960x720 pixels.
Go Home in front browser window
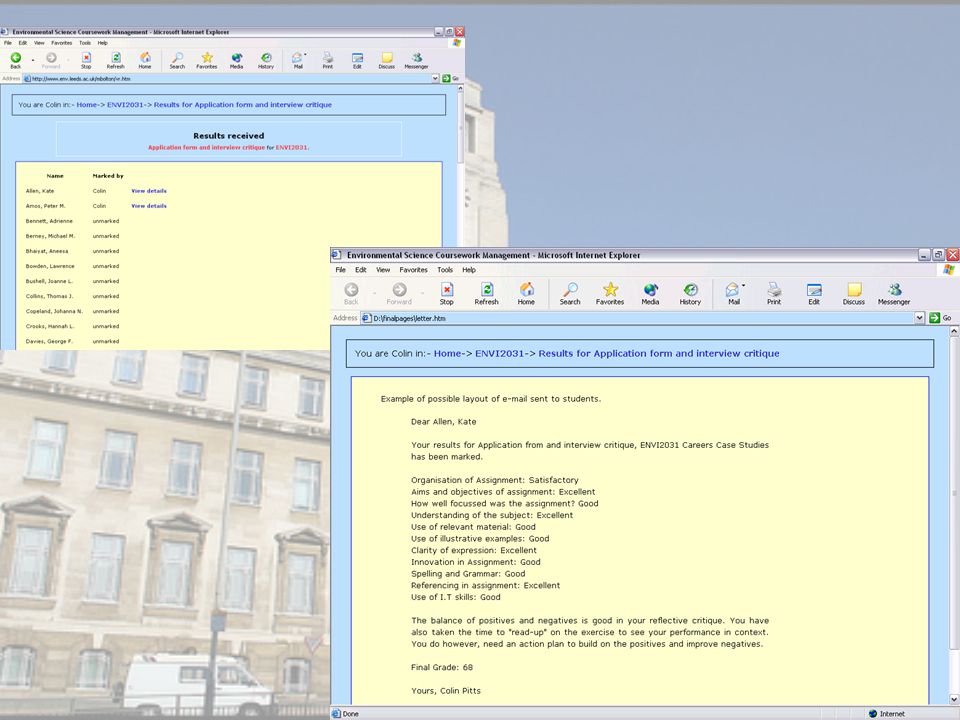[527, 293]
